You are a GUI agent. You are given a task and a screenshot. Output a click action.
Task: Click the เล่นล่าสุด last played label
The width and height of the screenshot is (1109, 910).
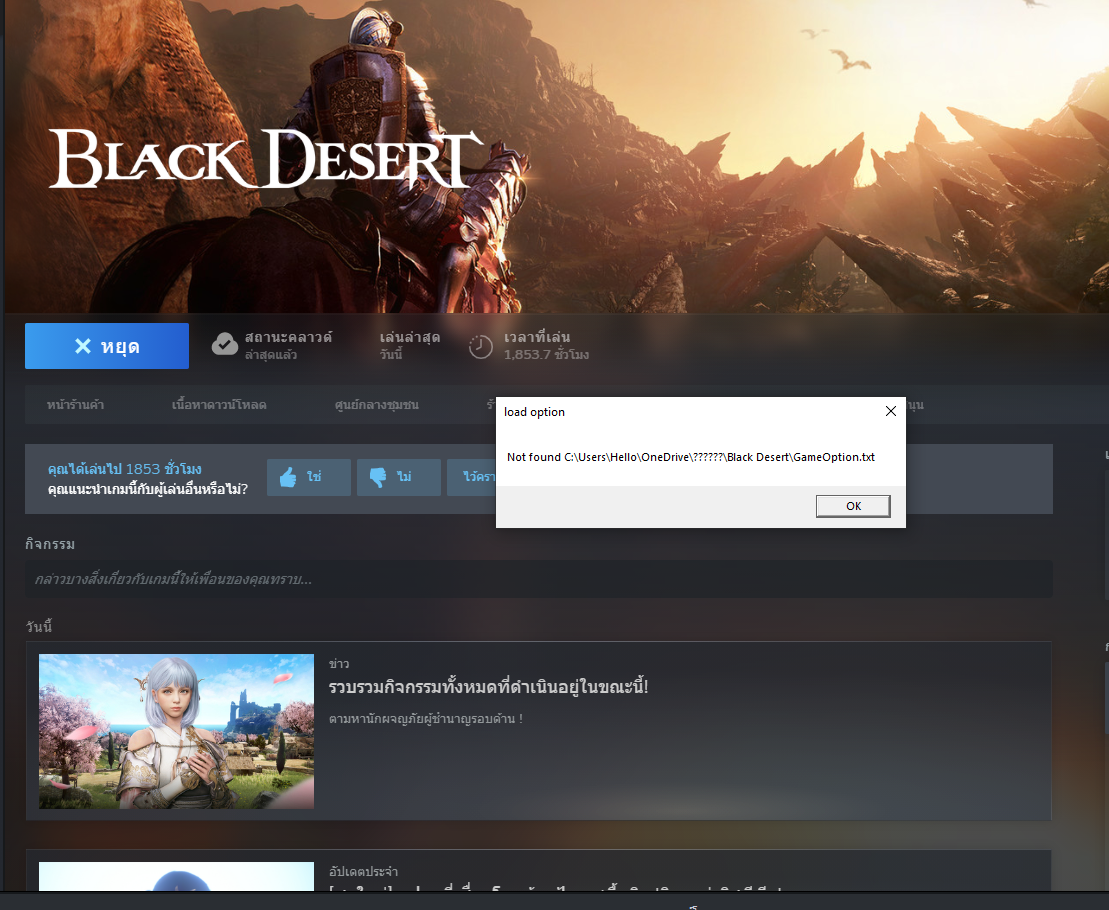click(x=410, y=337)
